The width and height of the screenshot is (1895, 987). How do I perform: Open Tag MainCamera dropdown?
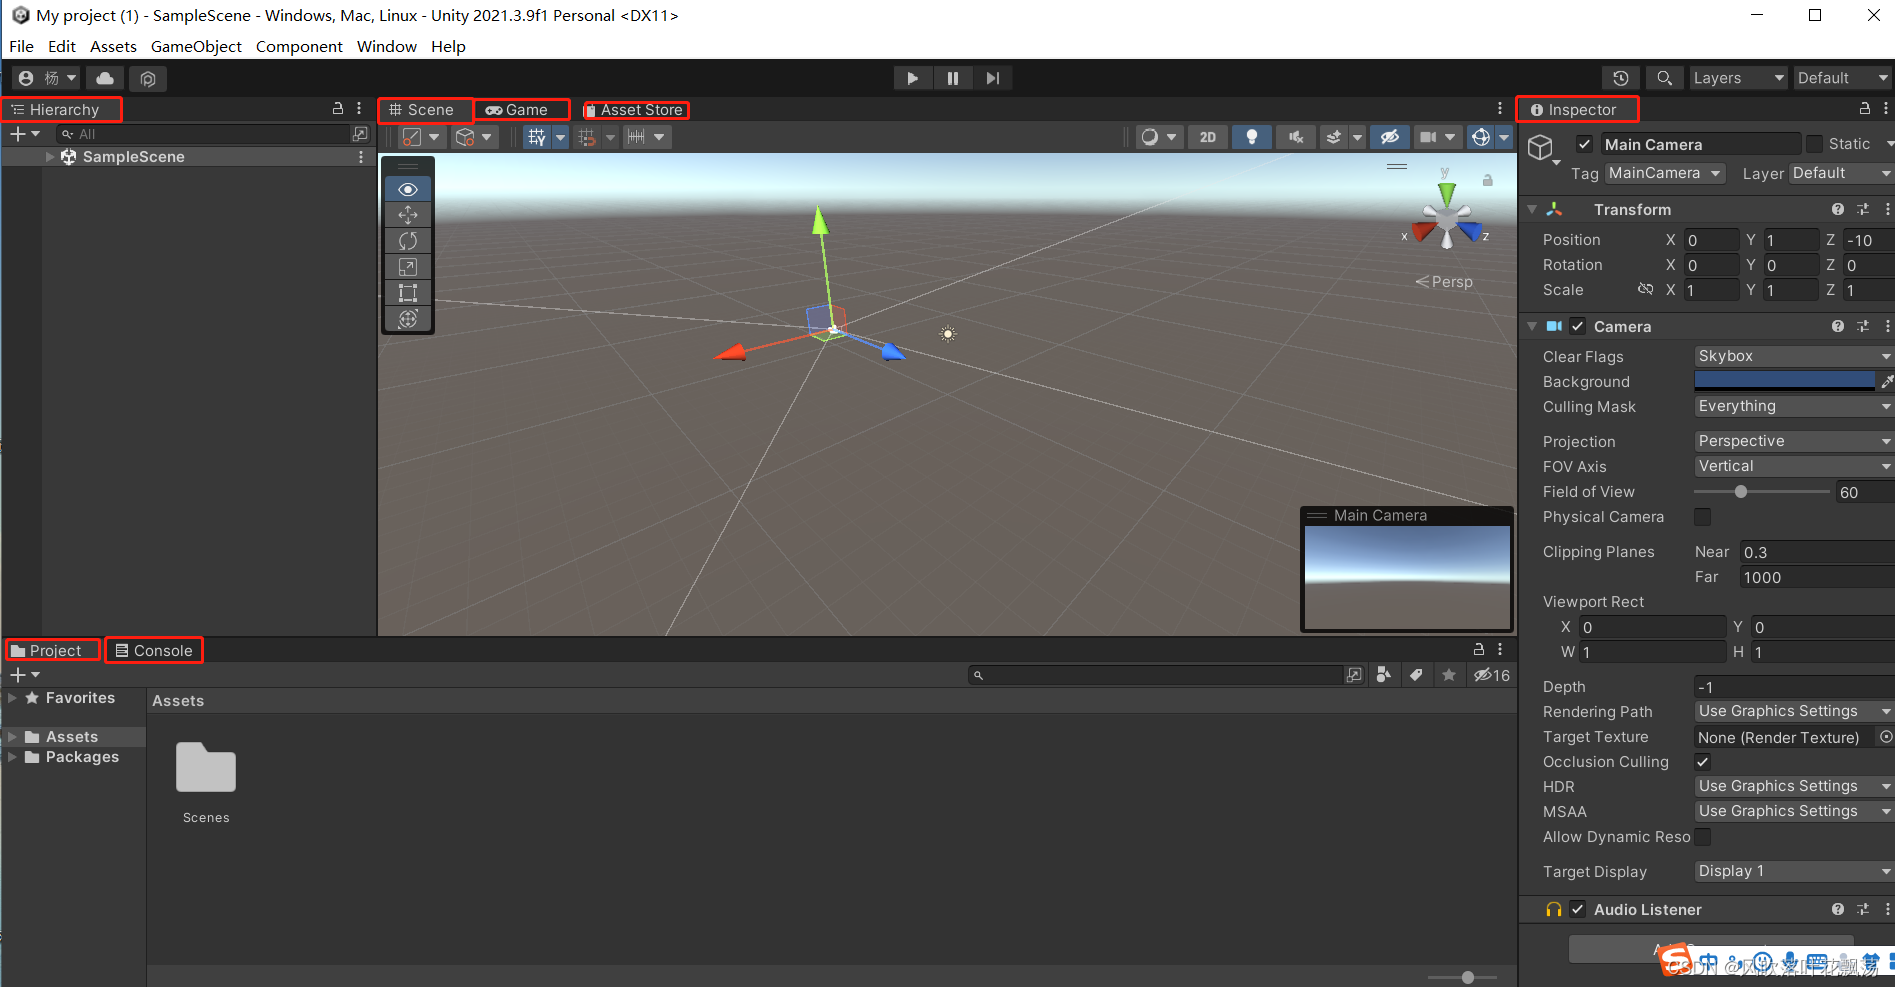pyautogui.click(x=1665, y=173)
